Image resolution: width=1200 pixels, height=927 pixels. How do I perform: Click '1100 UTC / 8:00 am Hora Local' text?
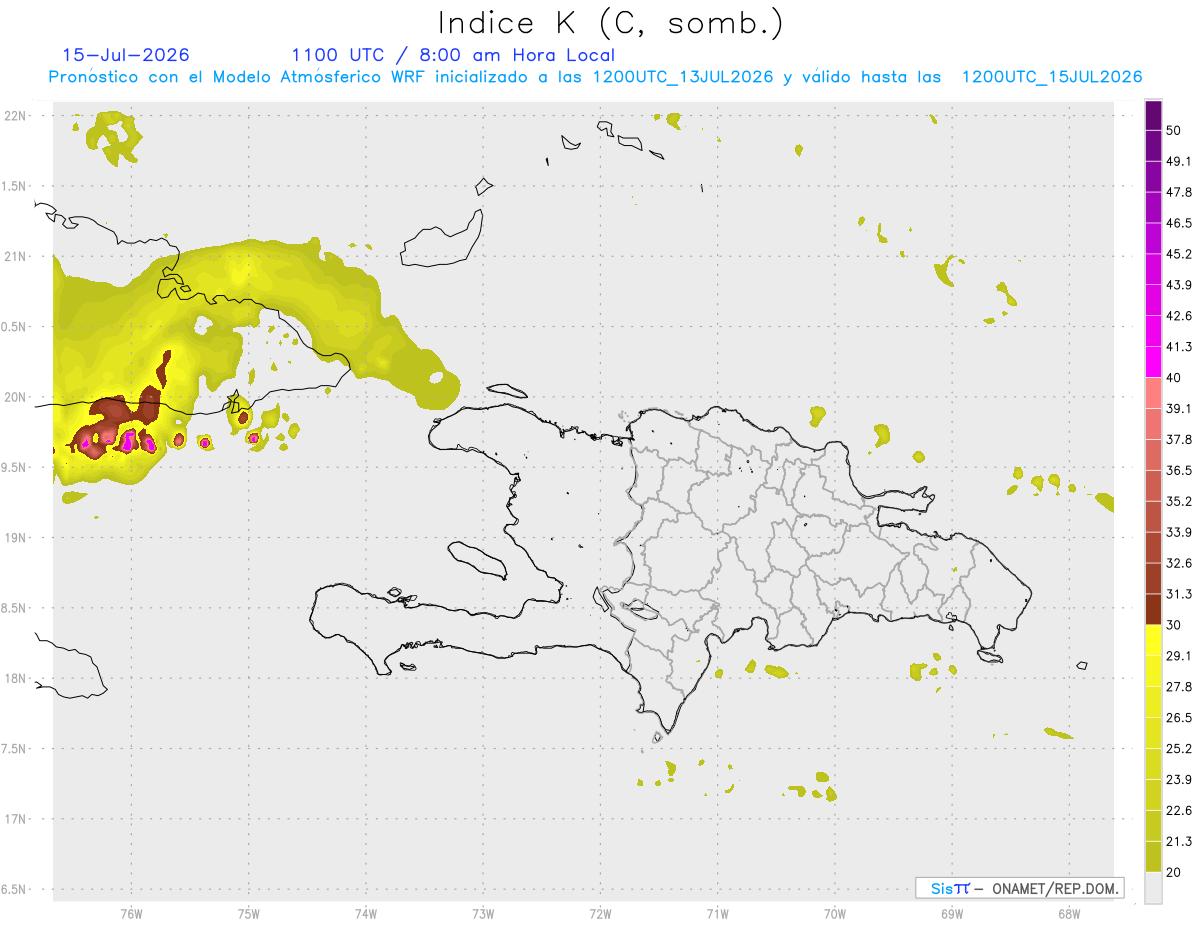[x=453, y=55]
